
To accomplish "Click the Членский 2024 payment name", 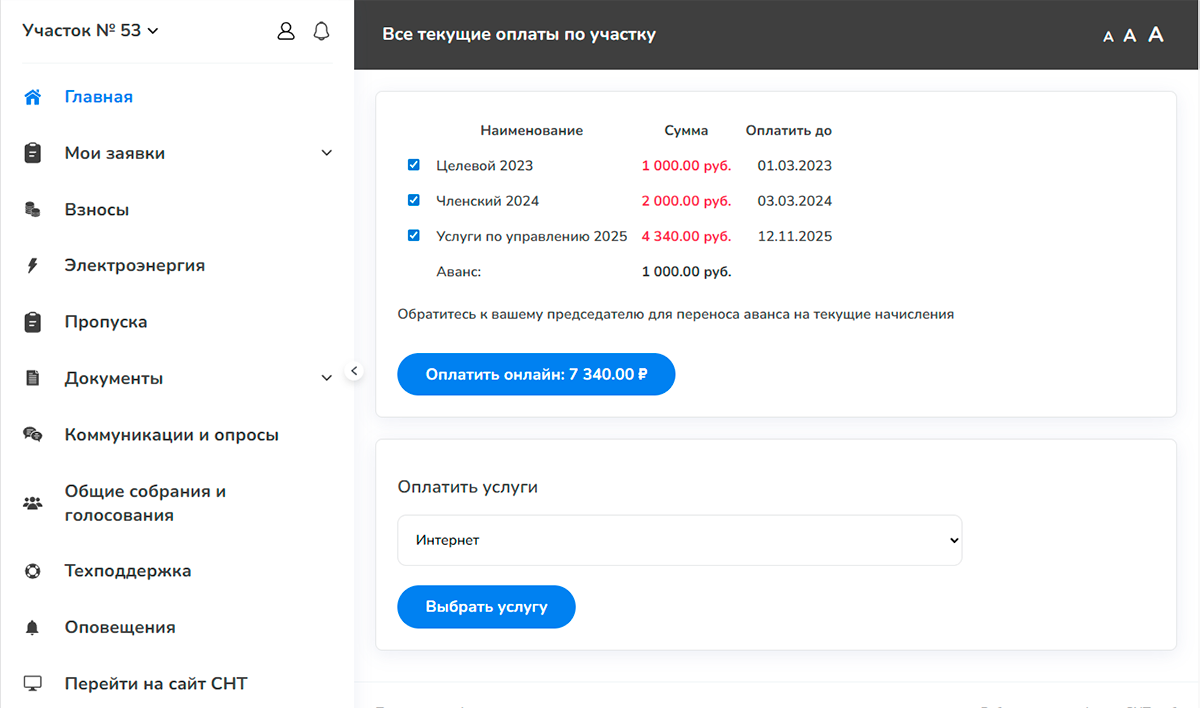I will click(488, 201).
